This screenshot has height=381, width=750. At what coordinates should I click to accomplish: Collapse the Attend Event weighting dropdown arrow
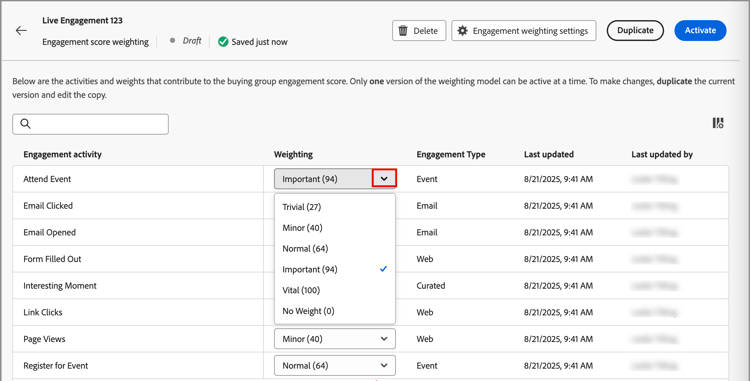pos(384,179)
